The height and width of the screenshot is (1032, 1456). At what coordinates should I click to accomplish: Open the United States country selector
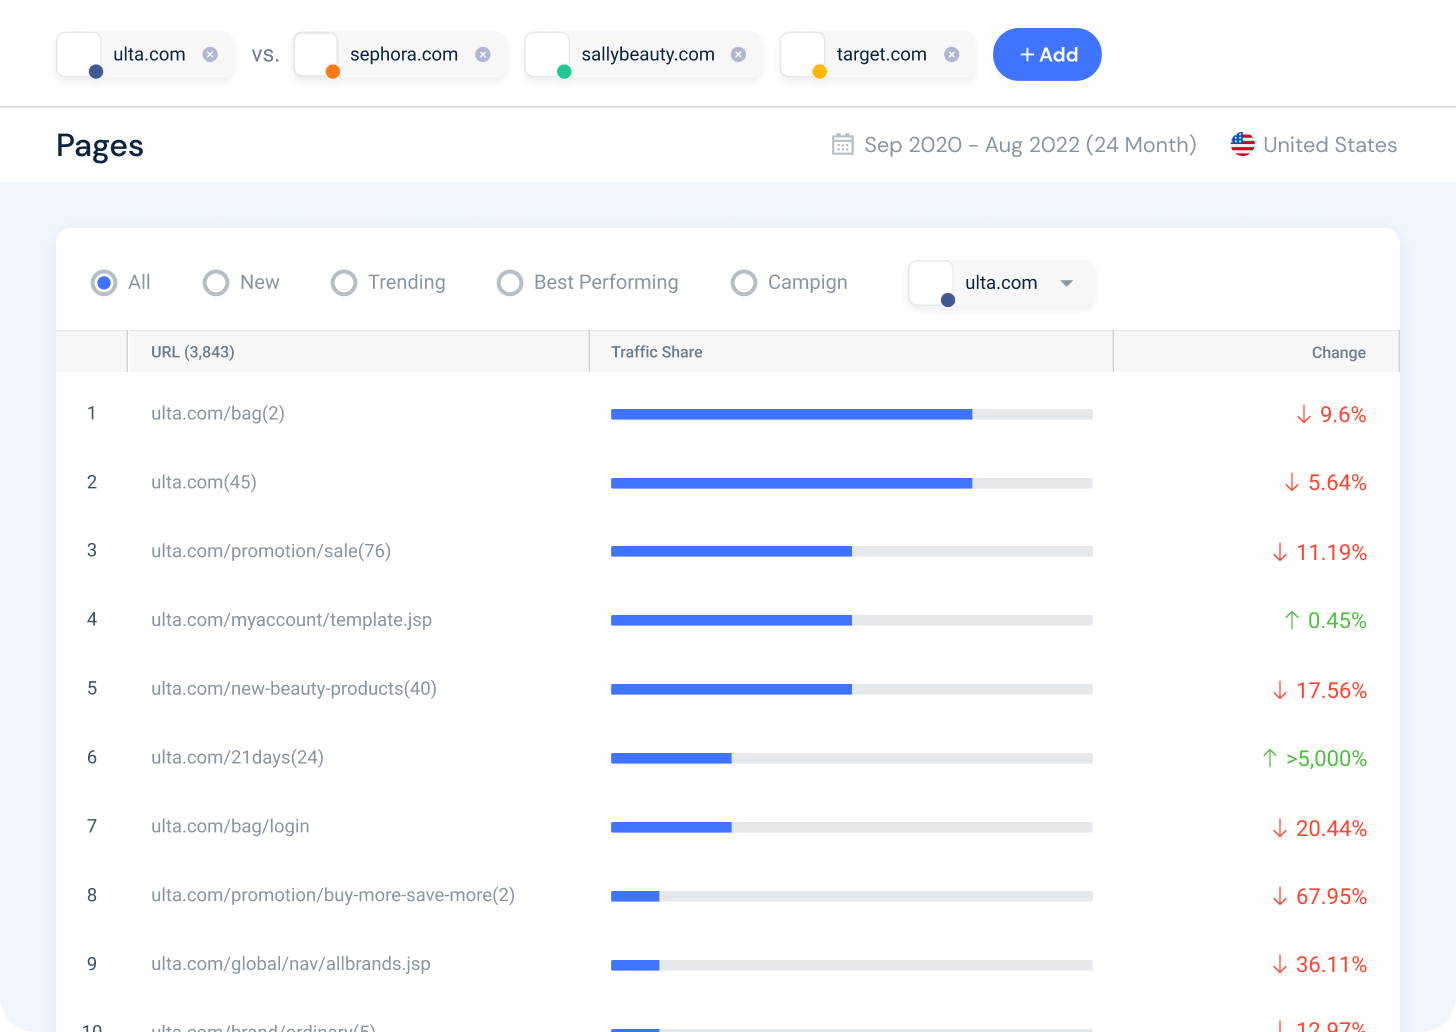[x=1330, y=144]
